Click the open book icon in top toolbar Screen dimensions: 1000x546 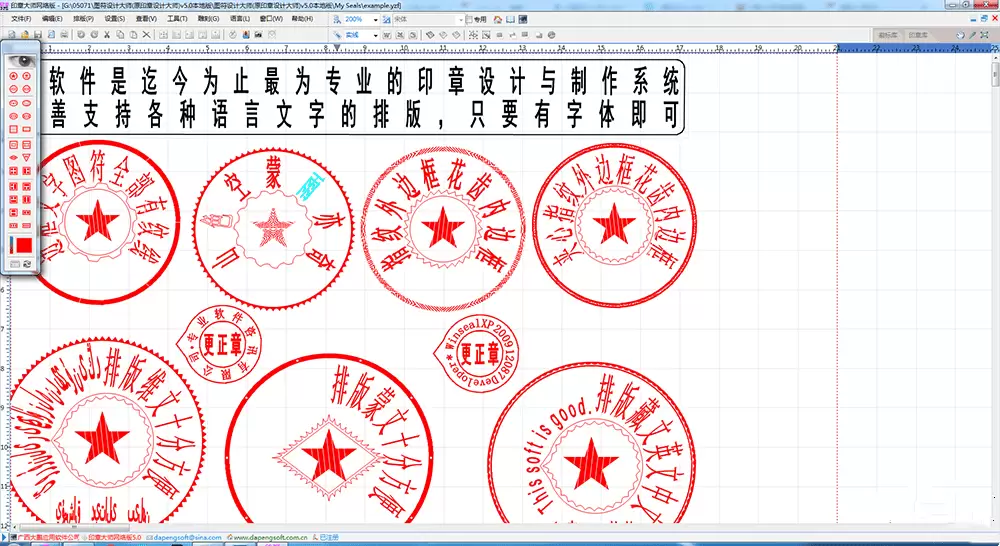click(510, 20)
